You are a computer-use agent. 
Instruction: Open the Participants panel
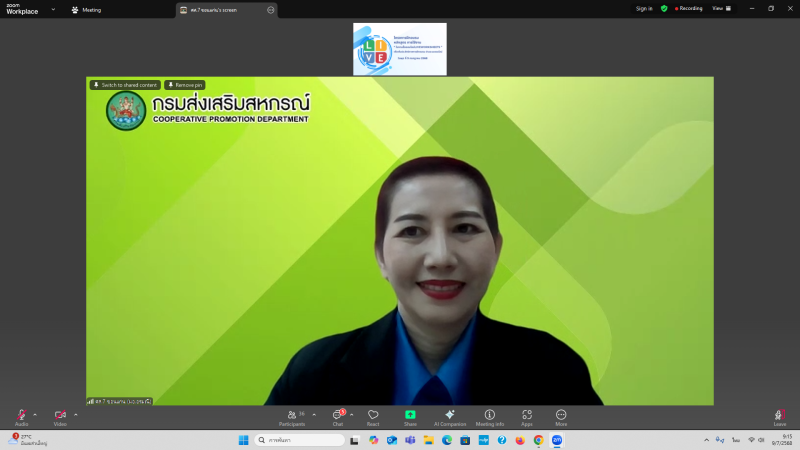[x=292, y=416]
